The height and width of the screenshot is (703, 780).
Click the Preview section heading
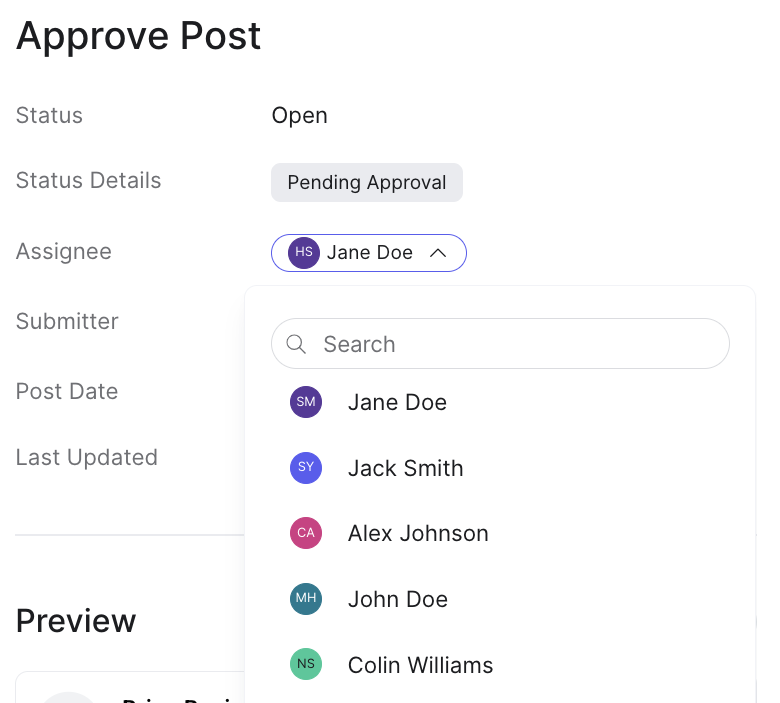(x=76, y=620)
